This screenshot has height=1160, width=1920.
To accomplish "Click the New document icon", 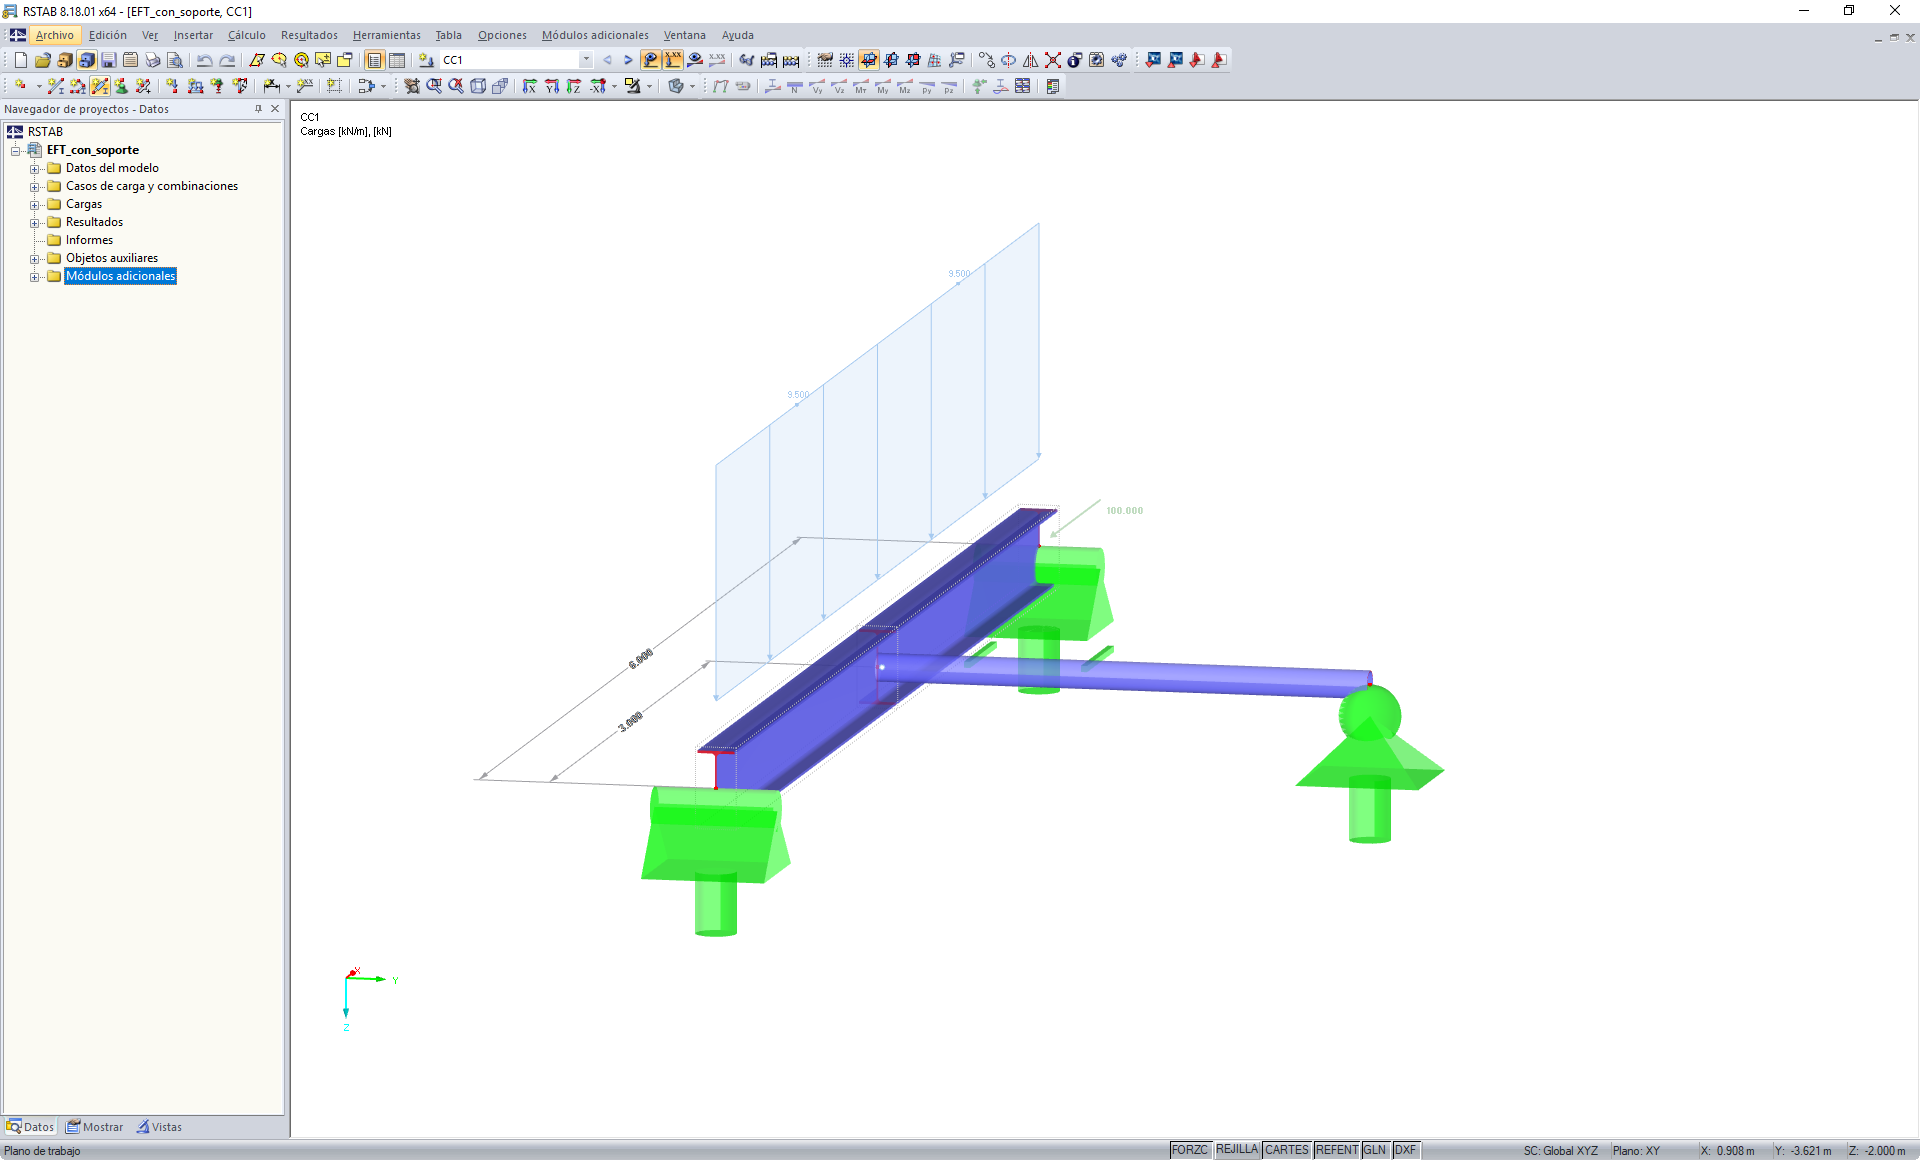I will point(20,60).
